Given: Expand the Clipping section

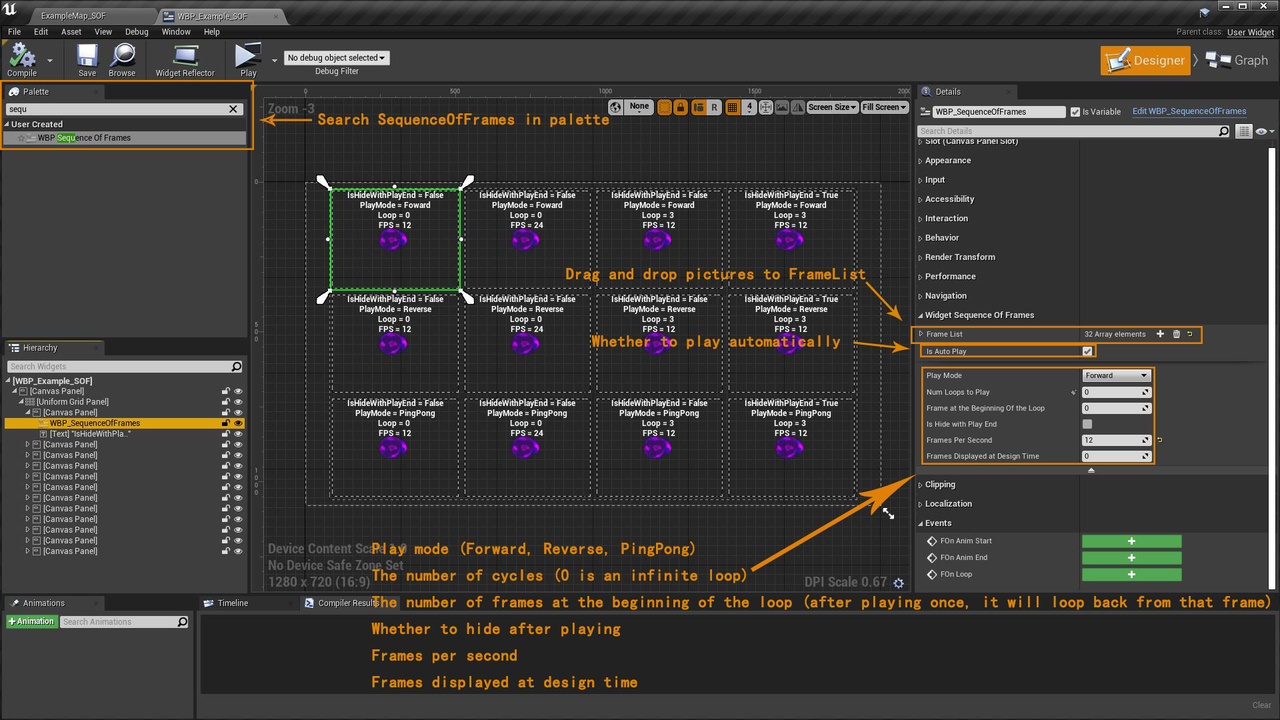Looking at the screenshot, I should click(920, 485).
